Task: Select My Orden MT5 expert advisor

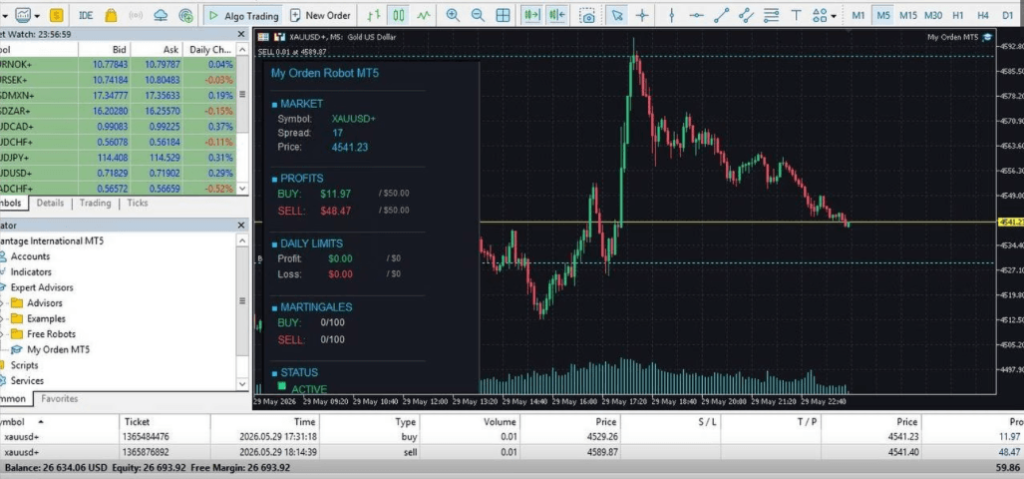Action: (58, 350)
